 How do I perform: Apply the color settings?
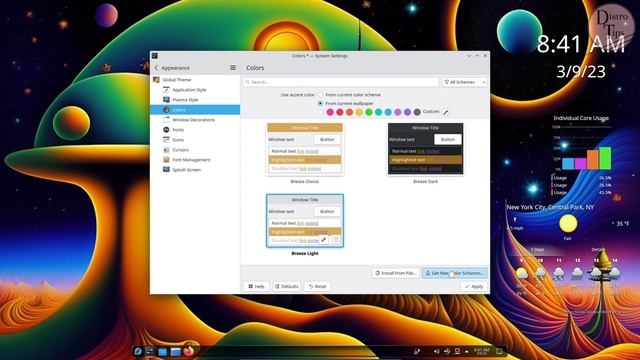point(474,287)
